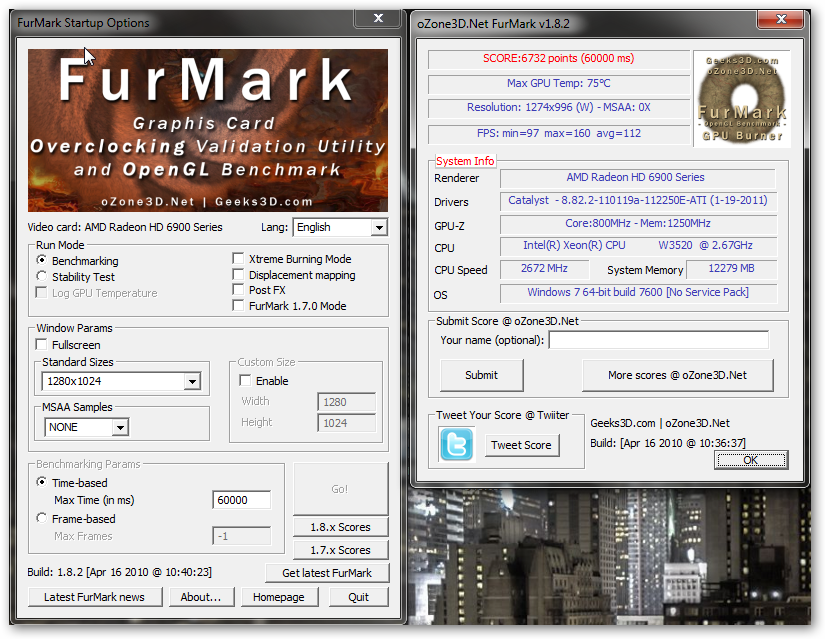The height and width of the screenshot is (639, 825).
Task: Click the Max Time 60000 field
Action: tap(242, 500)
